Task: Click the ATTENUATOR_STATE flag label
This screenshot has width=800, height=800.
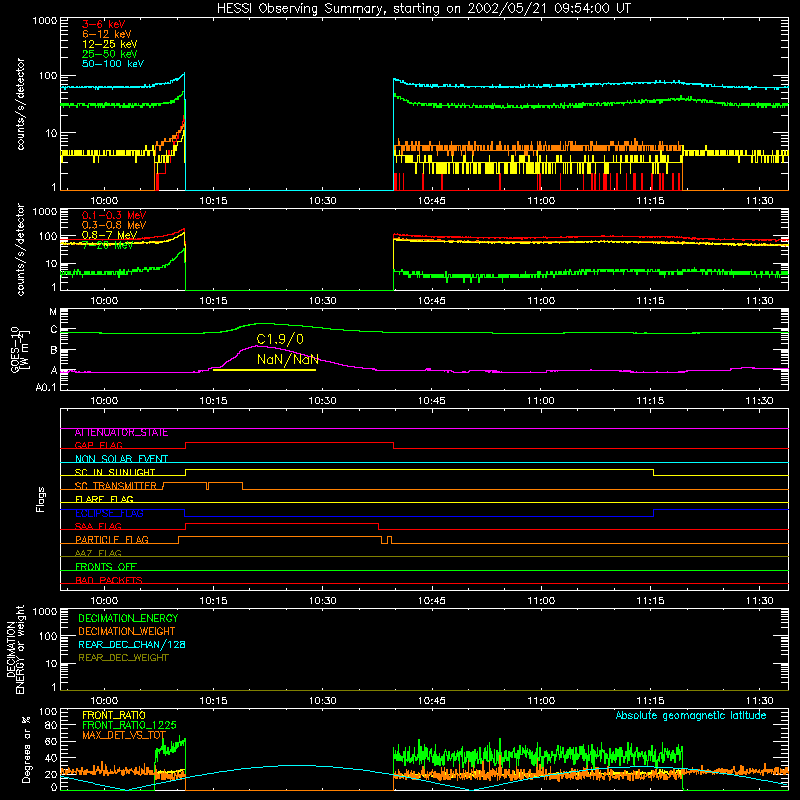Action: click(x=121, y=433)
